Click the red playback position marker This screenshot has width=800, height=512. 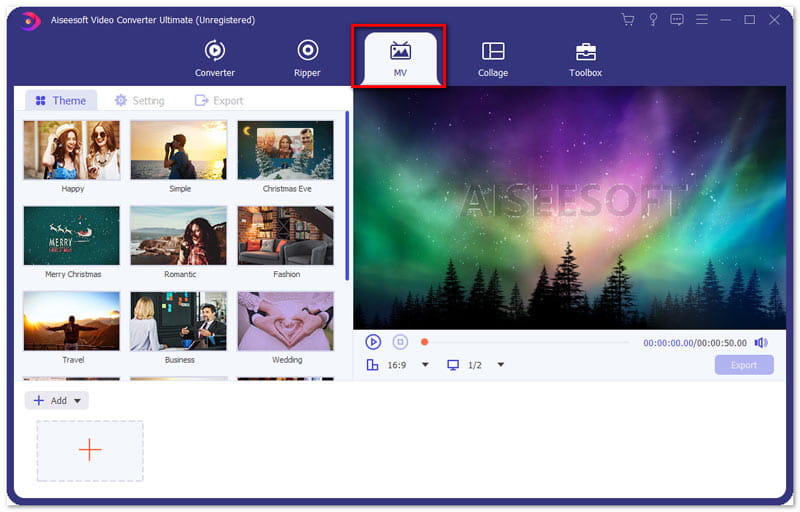[424, 342]
